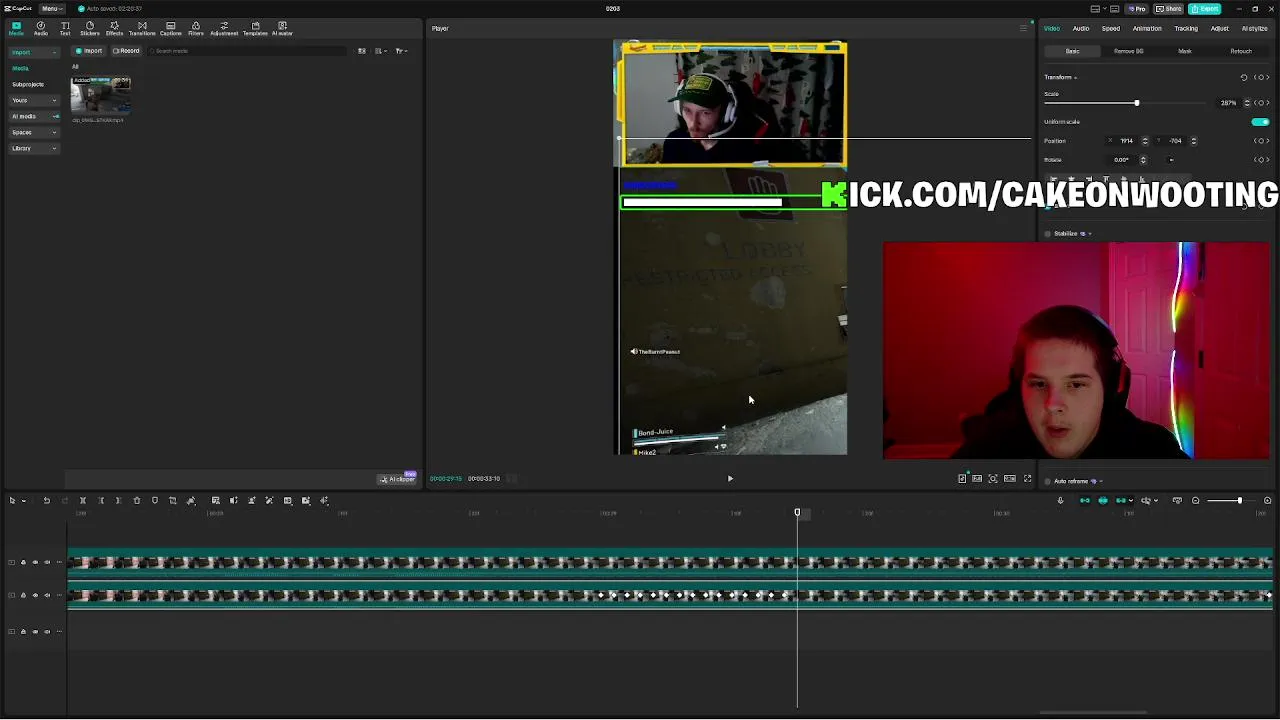Click the split clip tool
Screen dimensions: 1280x720
point(83,500)
